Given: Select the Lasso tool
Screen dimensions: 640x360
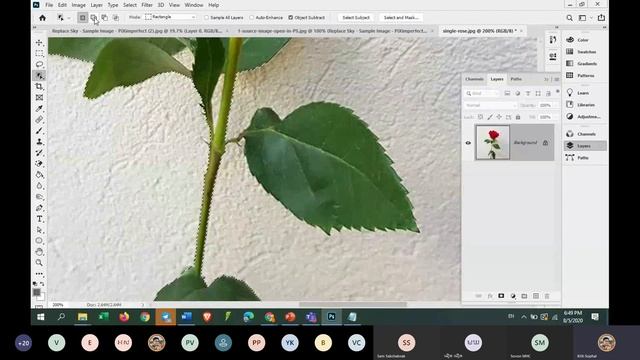Looking at the screenshot, I should [39, 64].
